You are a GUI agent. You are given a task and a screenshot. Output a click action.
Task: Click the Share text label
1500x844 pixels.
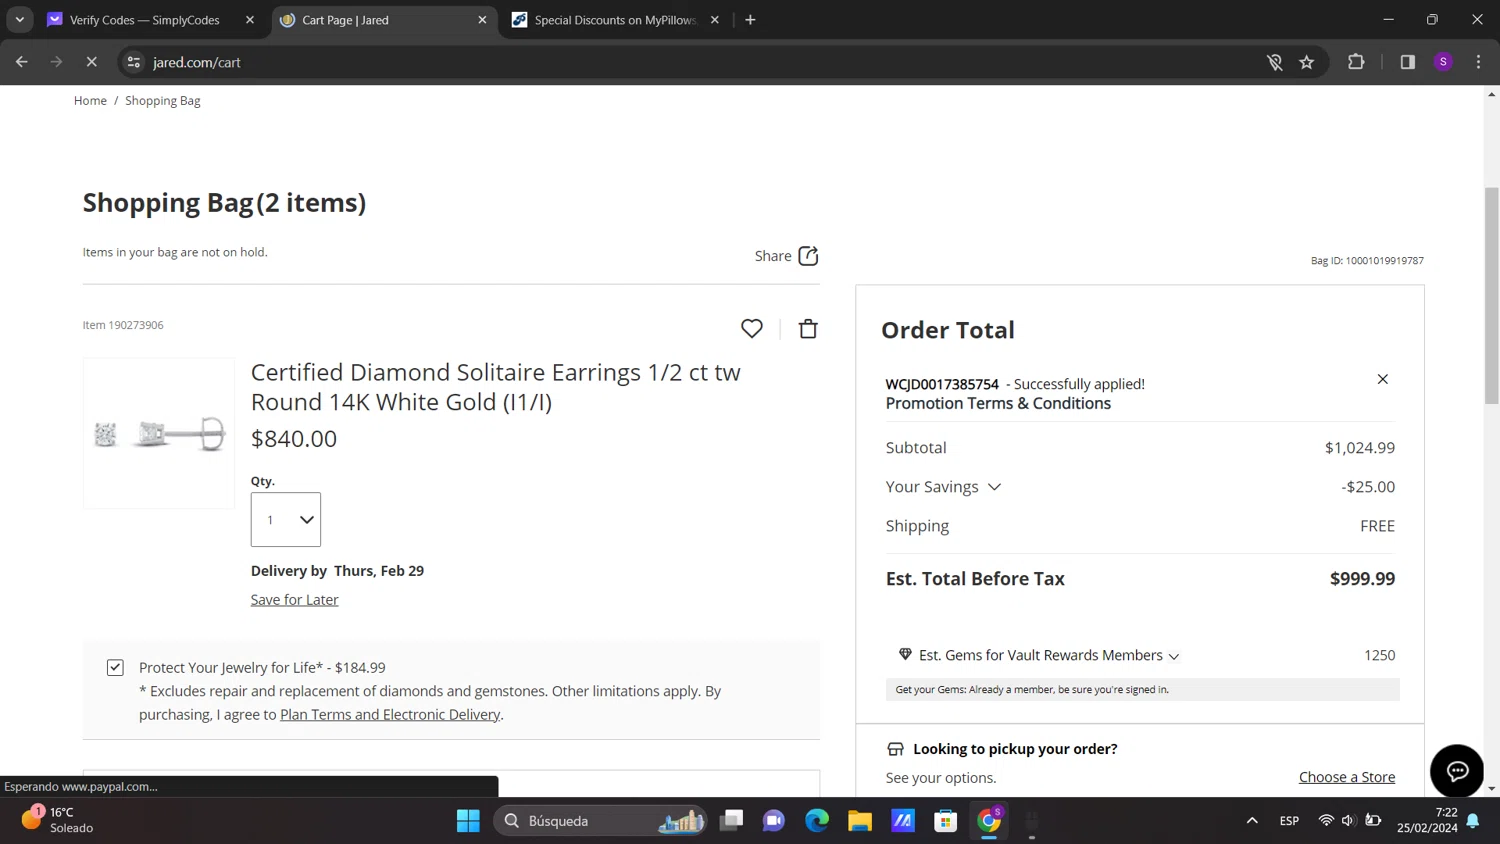773,256
